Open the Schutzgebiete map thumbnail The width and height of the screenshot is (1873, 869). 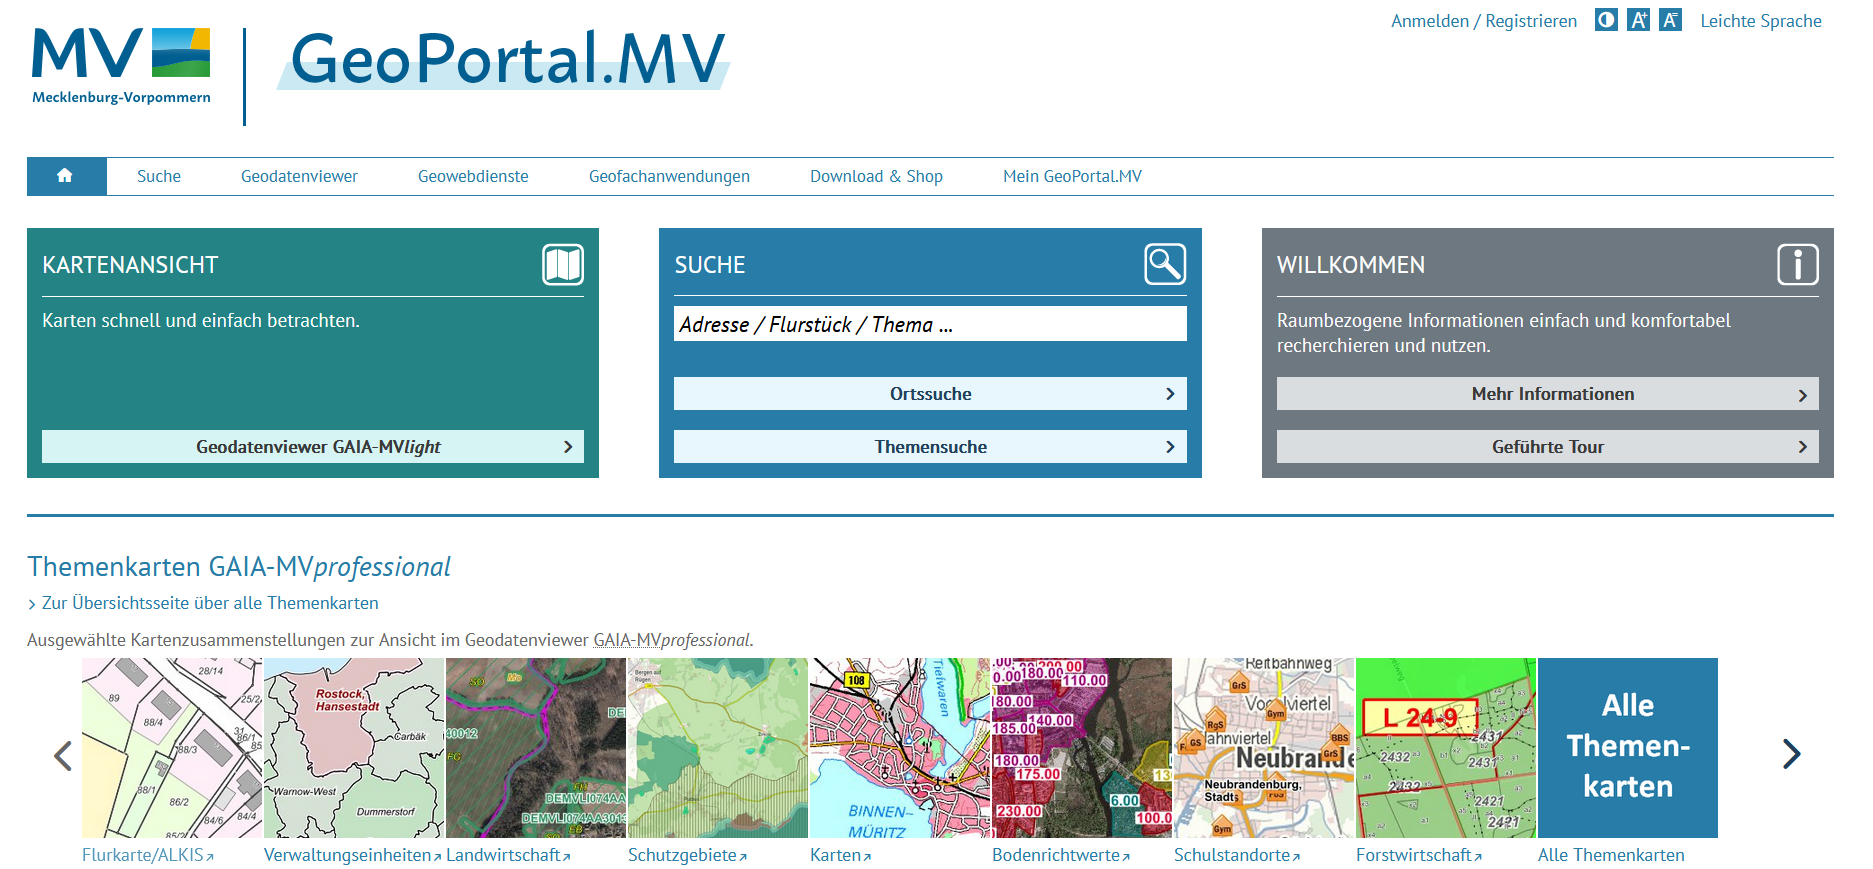coord(718,748)
